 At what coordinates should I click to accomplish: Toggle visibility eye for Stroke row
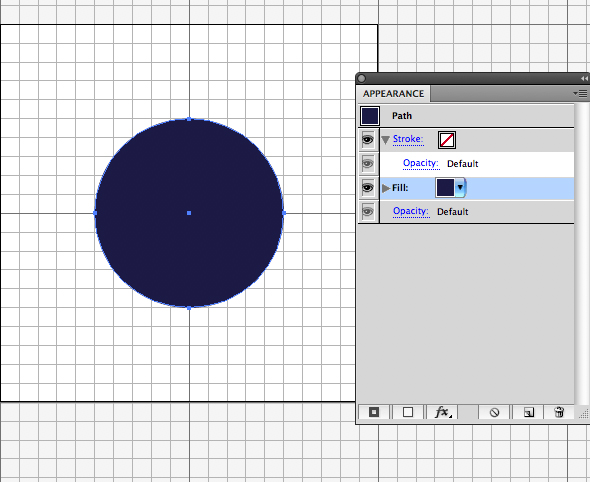(x=368, y=140)
